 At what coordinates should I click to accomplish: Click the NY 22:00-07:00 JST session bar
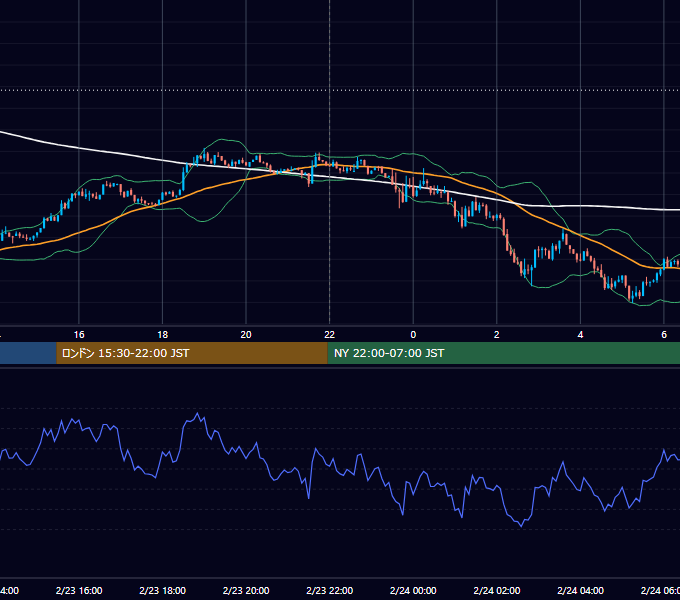(x=503, y=353)
